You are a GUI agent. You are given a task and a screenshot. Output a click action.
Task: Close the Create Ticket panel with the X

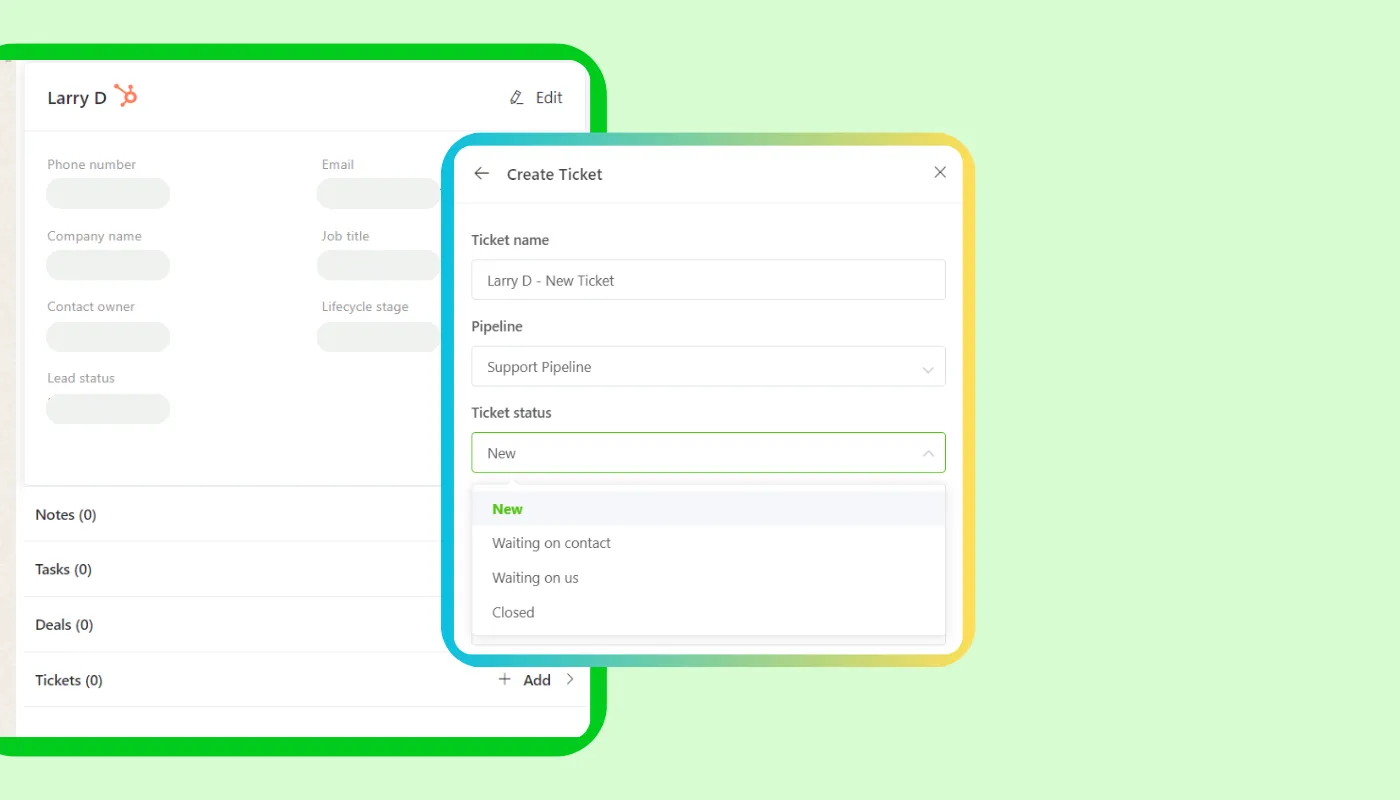[939, 172]
